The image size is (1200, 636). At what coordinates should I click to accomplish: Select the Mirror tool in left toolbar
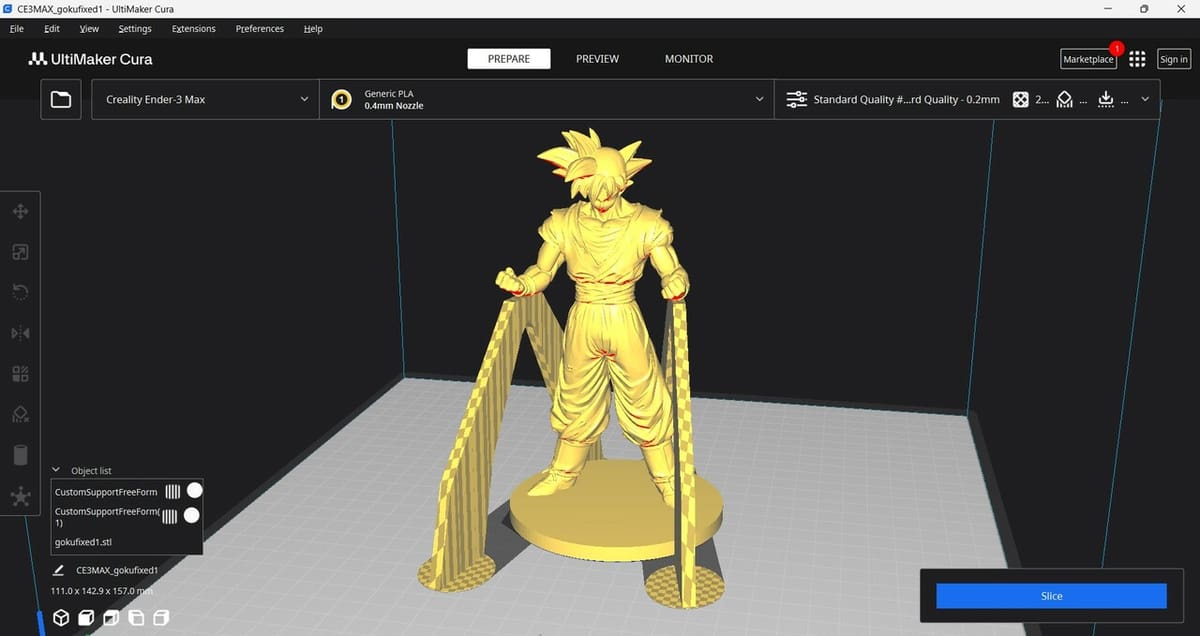[x=20, y=333]
